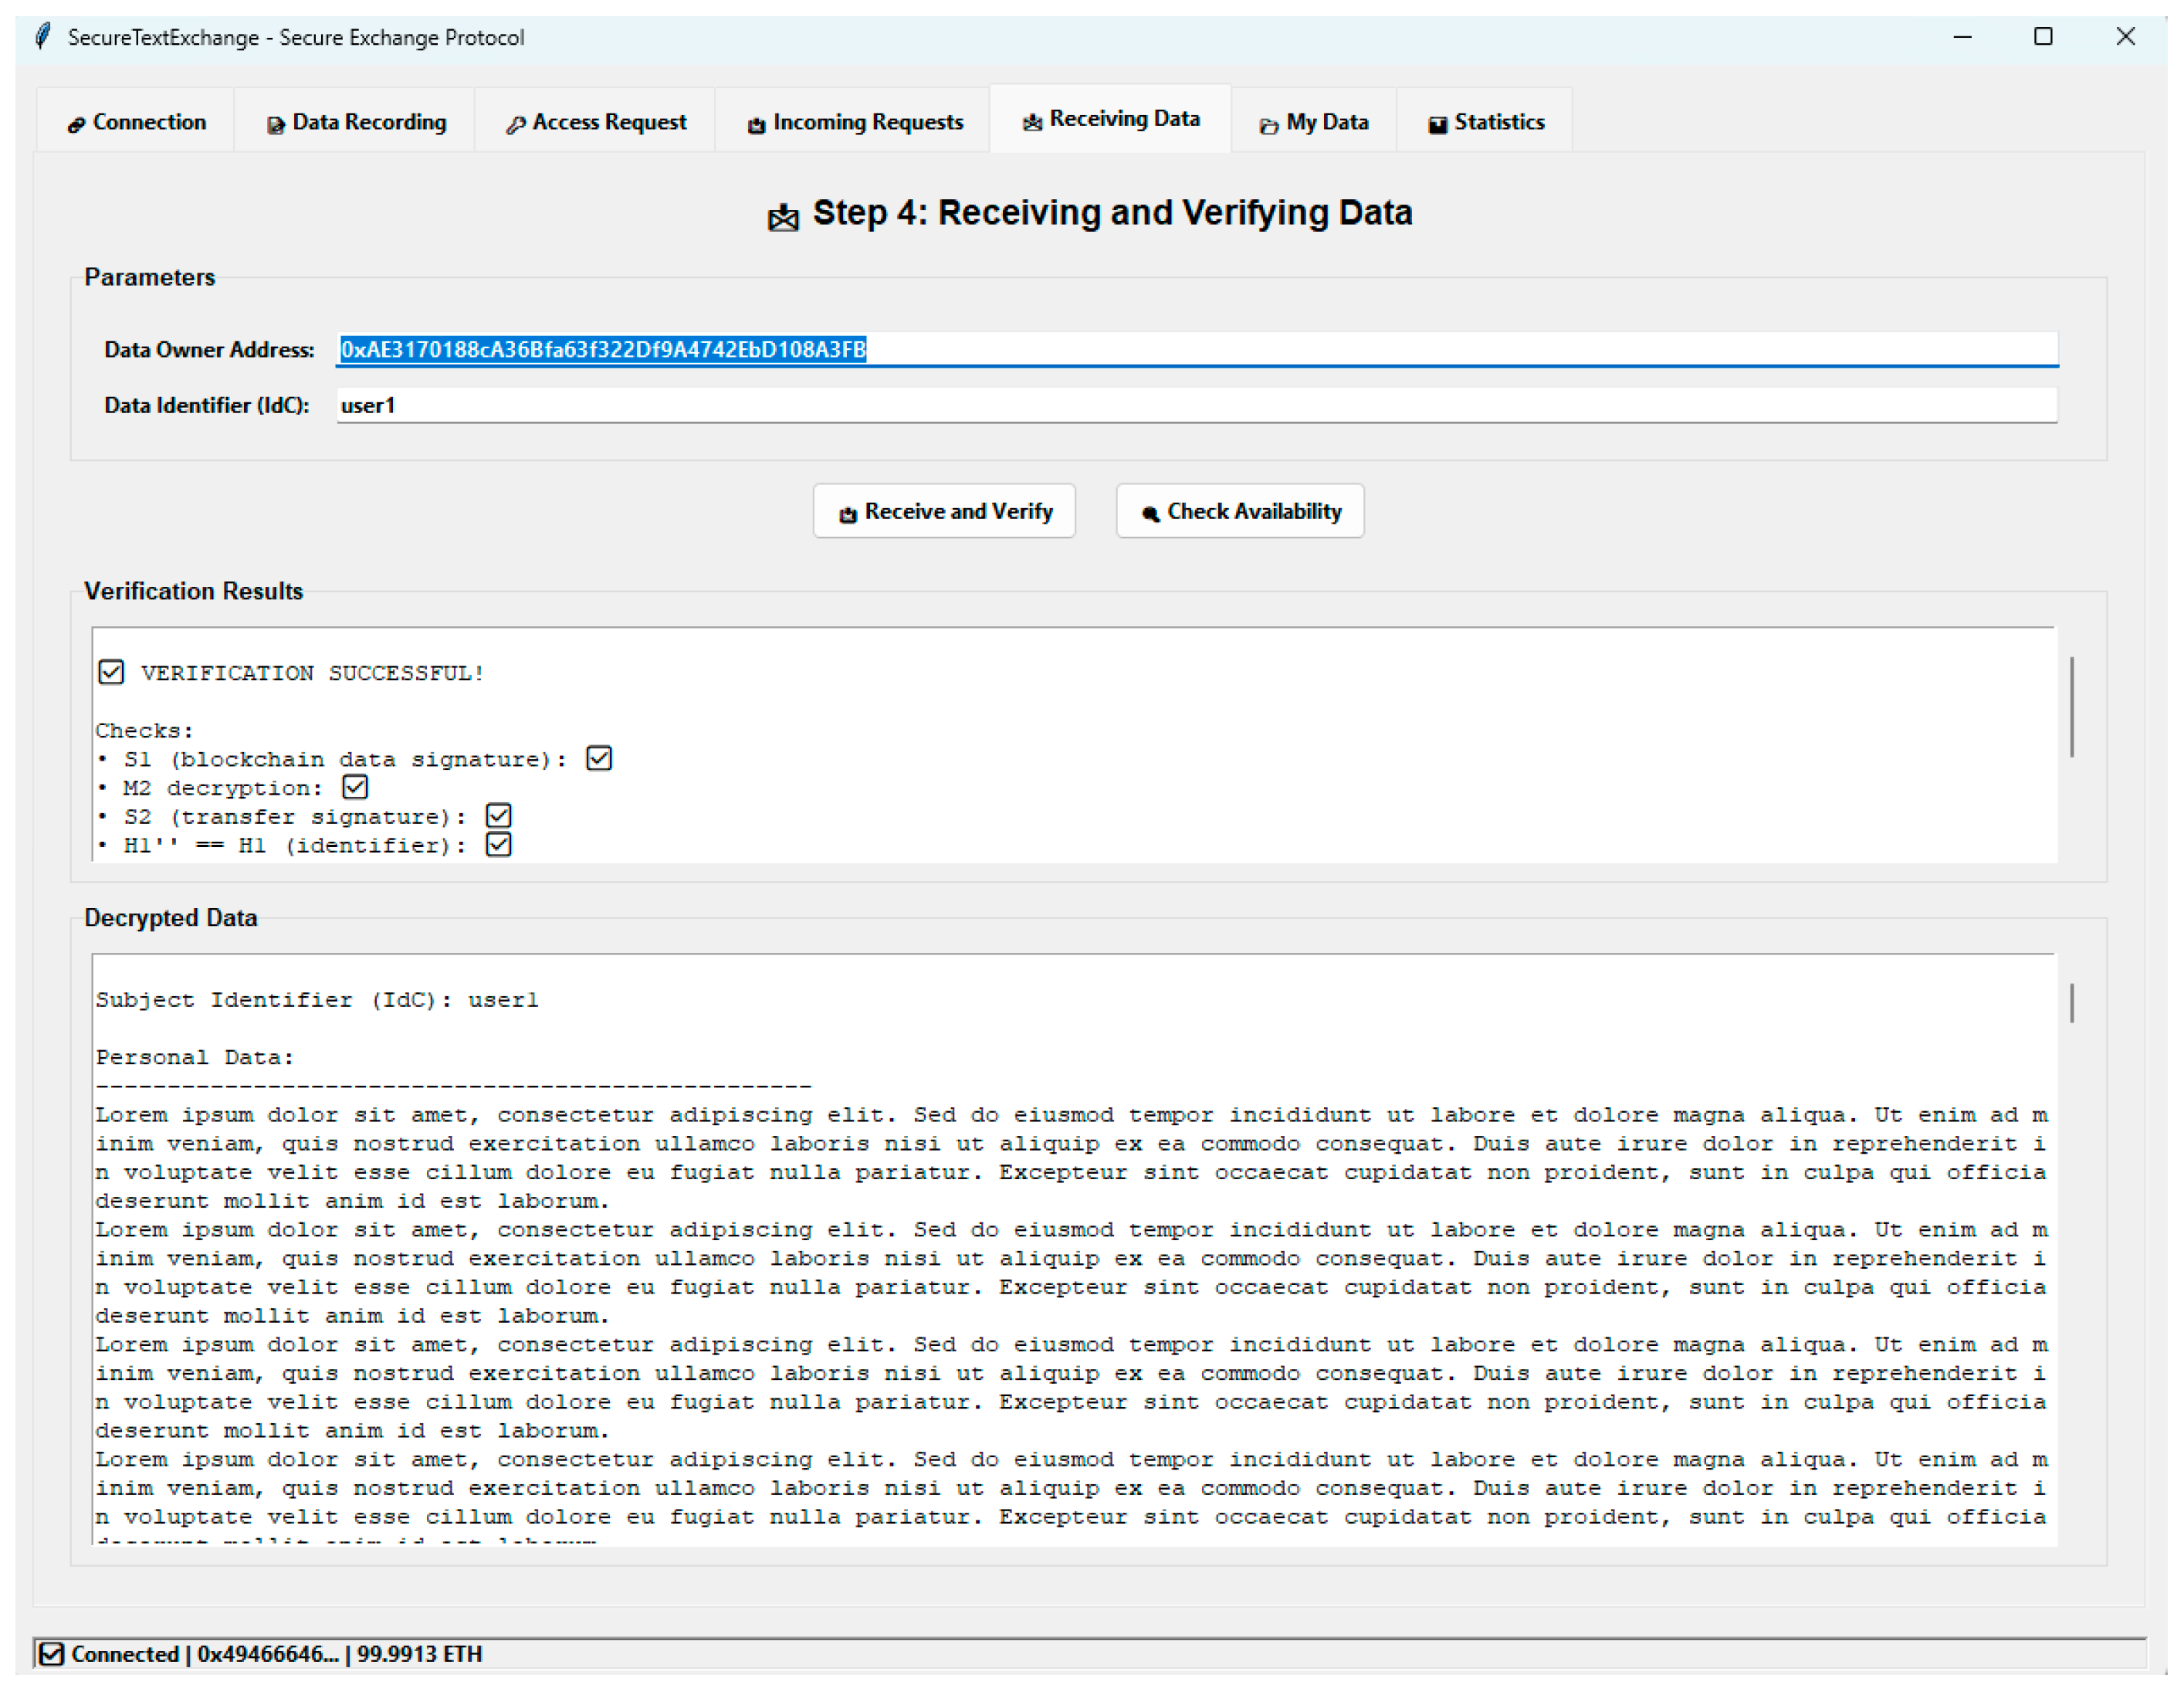Focus the Data Owner Address field

tap(1197, 349)
